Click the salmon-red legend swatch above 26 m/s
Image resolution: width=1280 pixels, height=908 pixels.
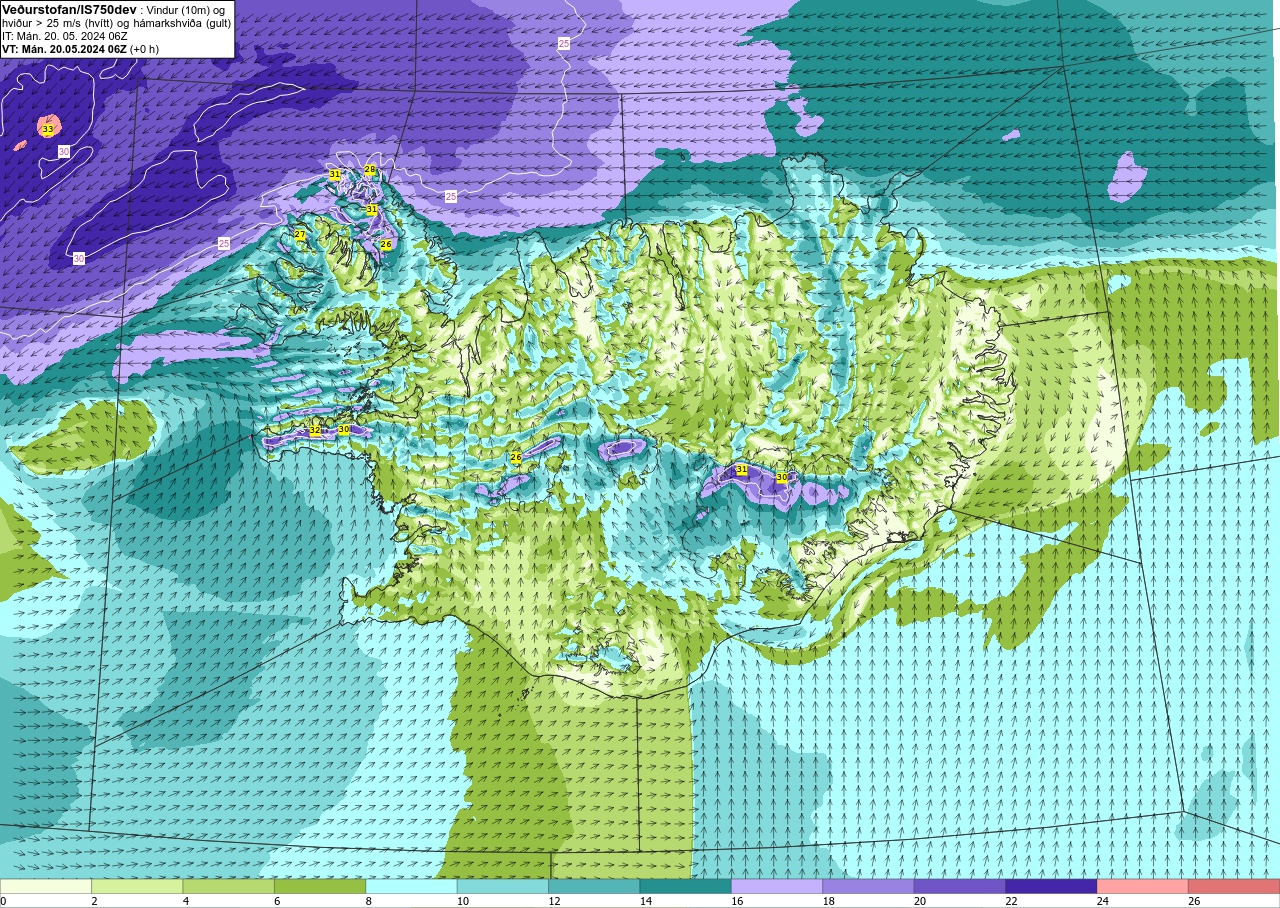point(1234,887)
